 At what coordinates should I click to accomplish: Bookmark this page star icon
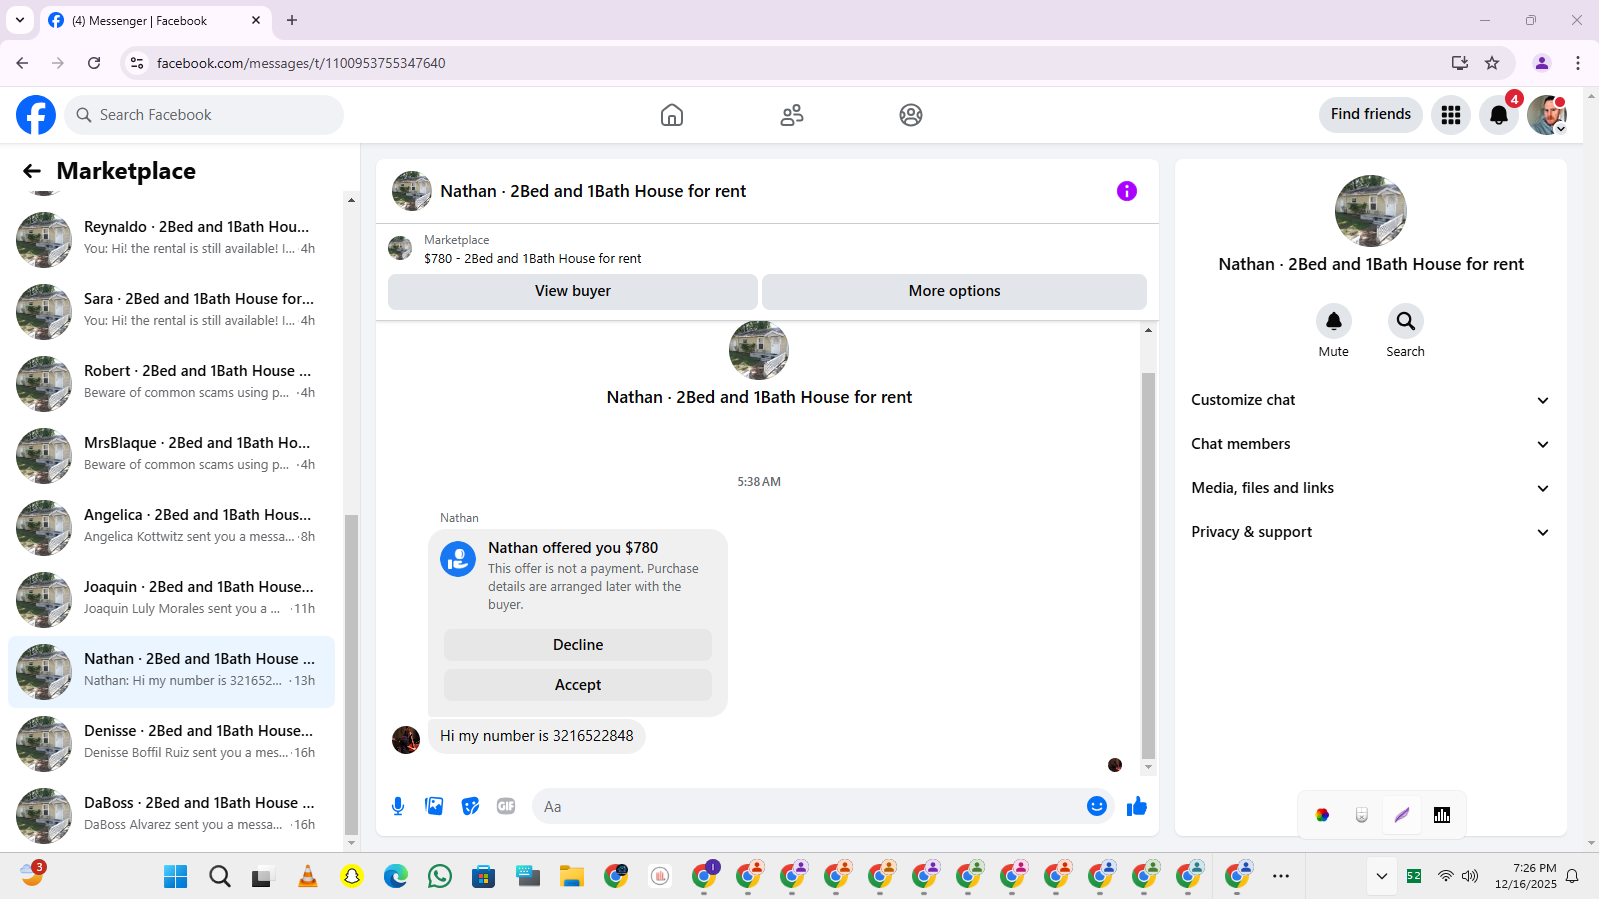pyautogui.click(x=1492, y=63)
